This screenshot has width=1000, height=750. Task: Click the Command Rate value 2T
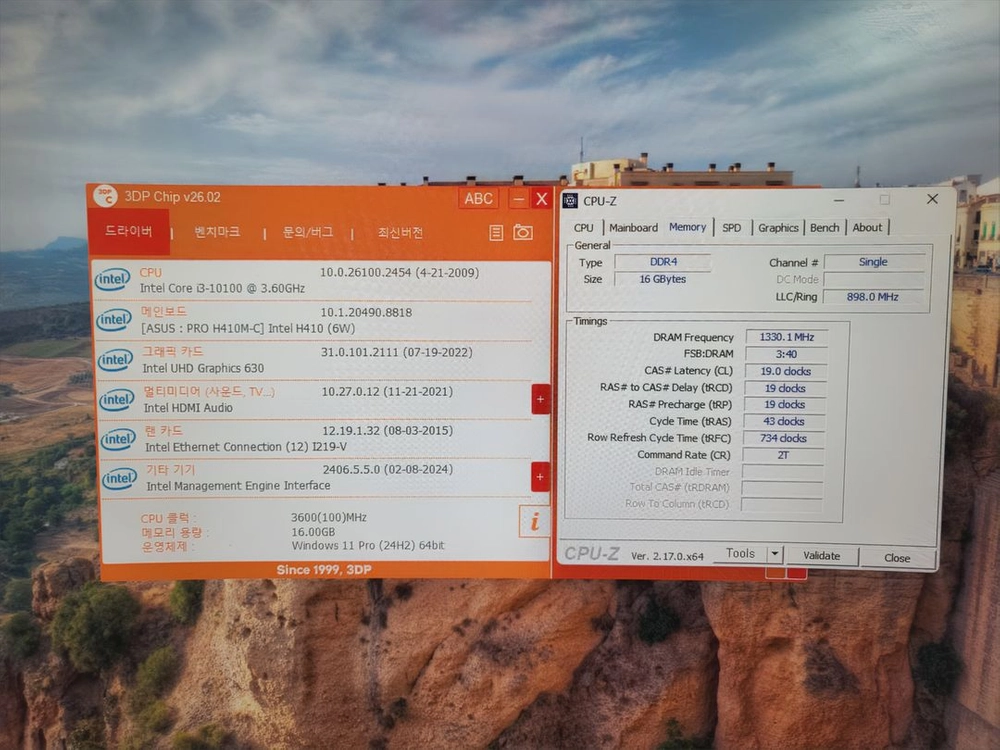click(x=783, y=455)
